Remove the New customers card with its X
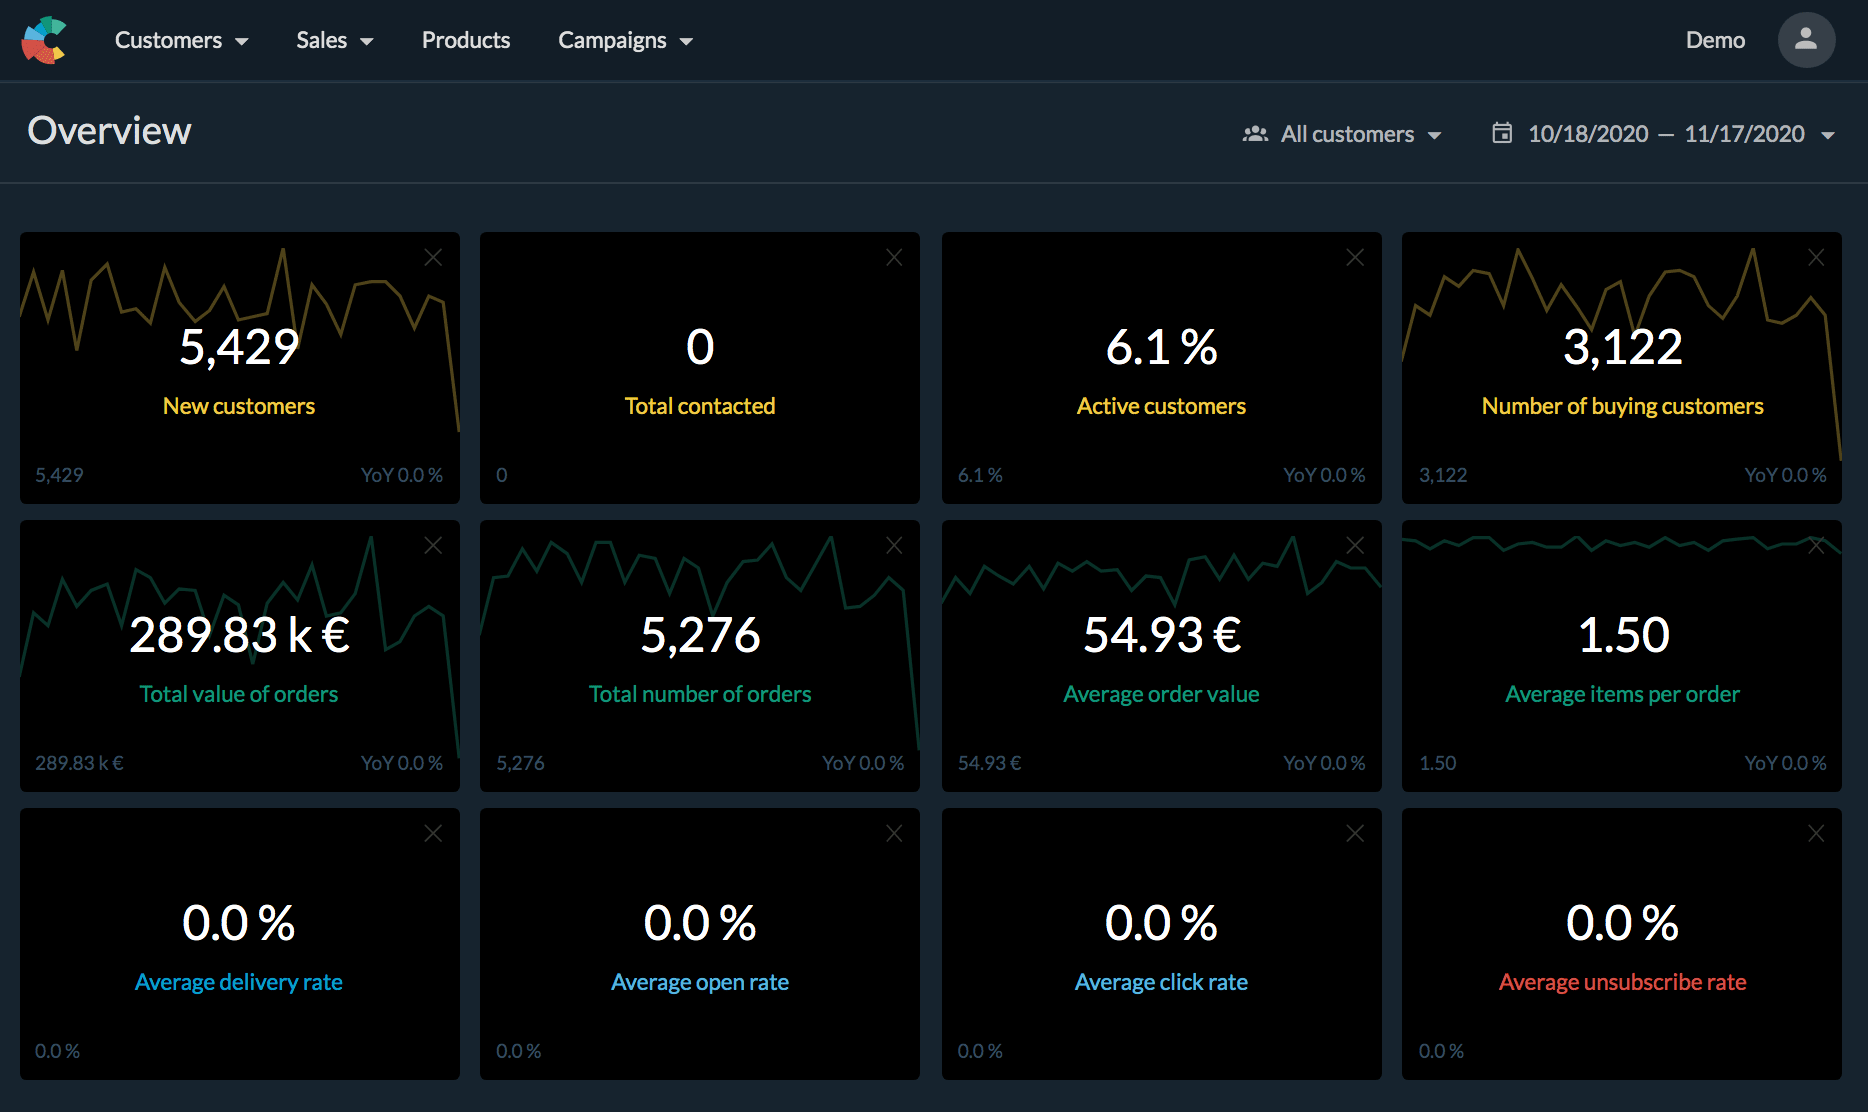 pyautogui.click(x=433, y=258)
